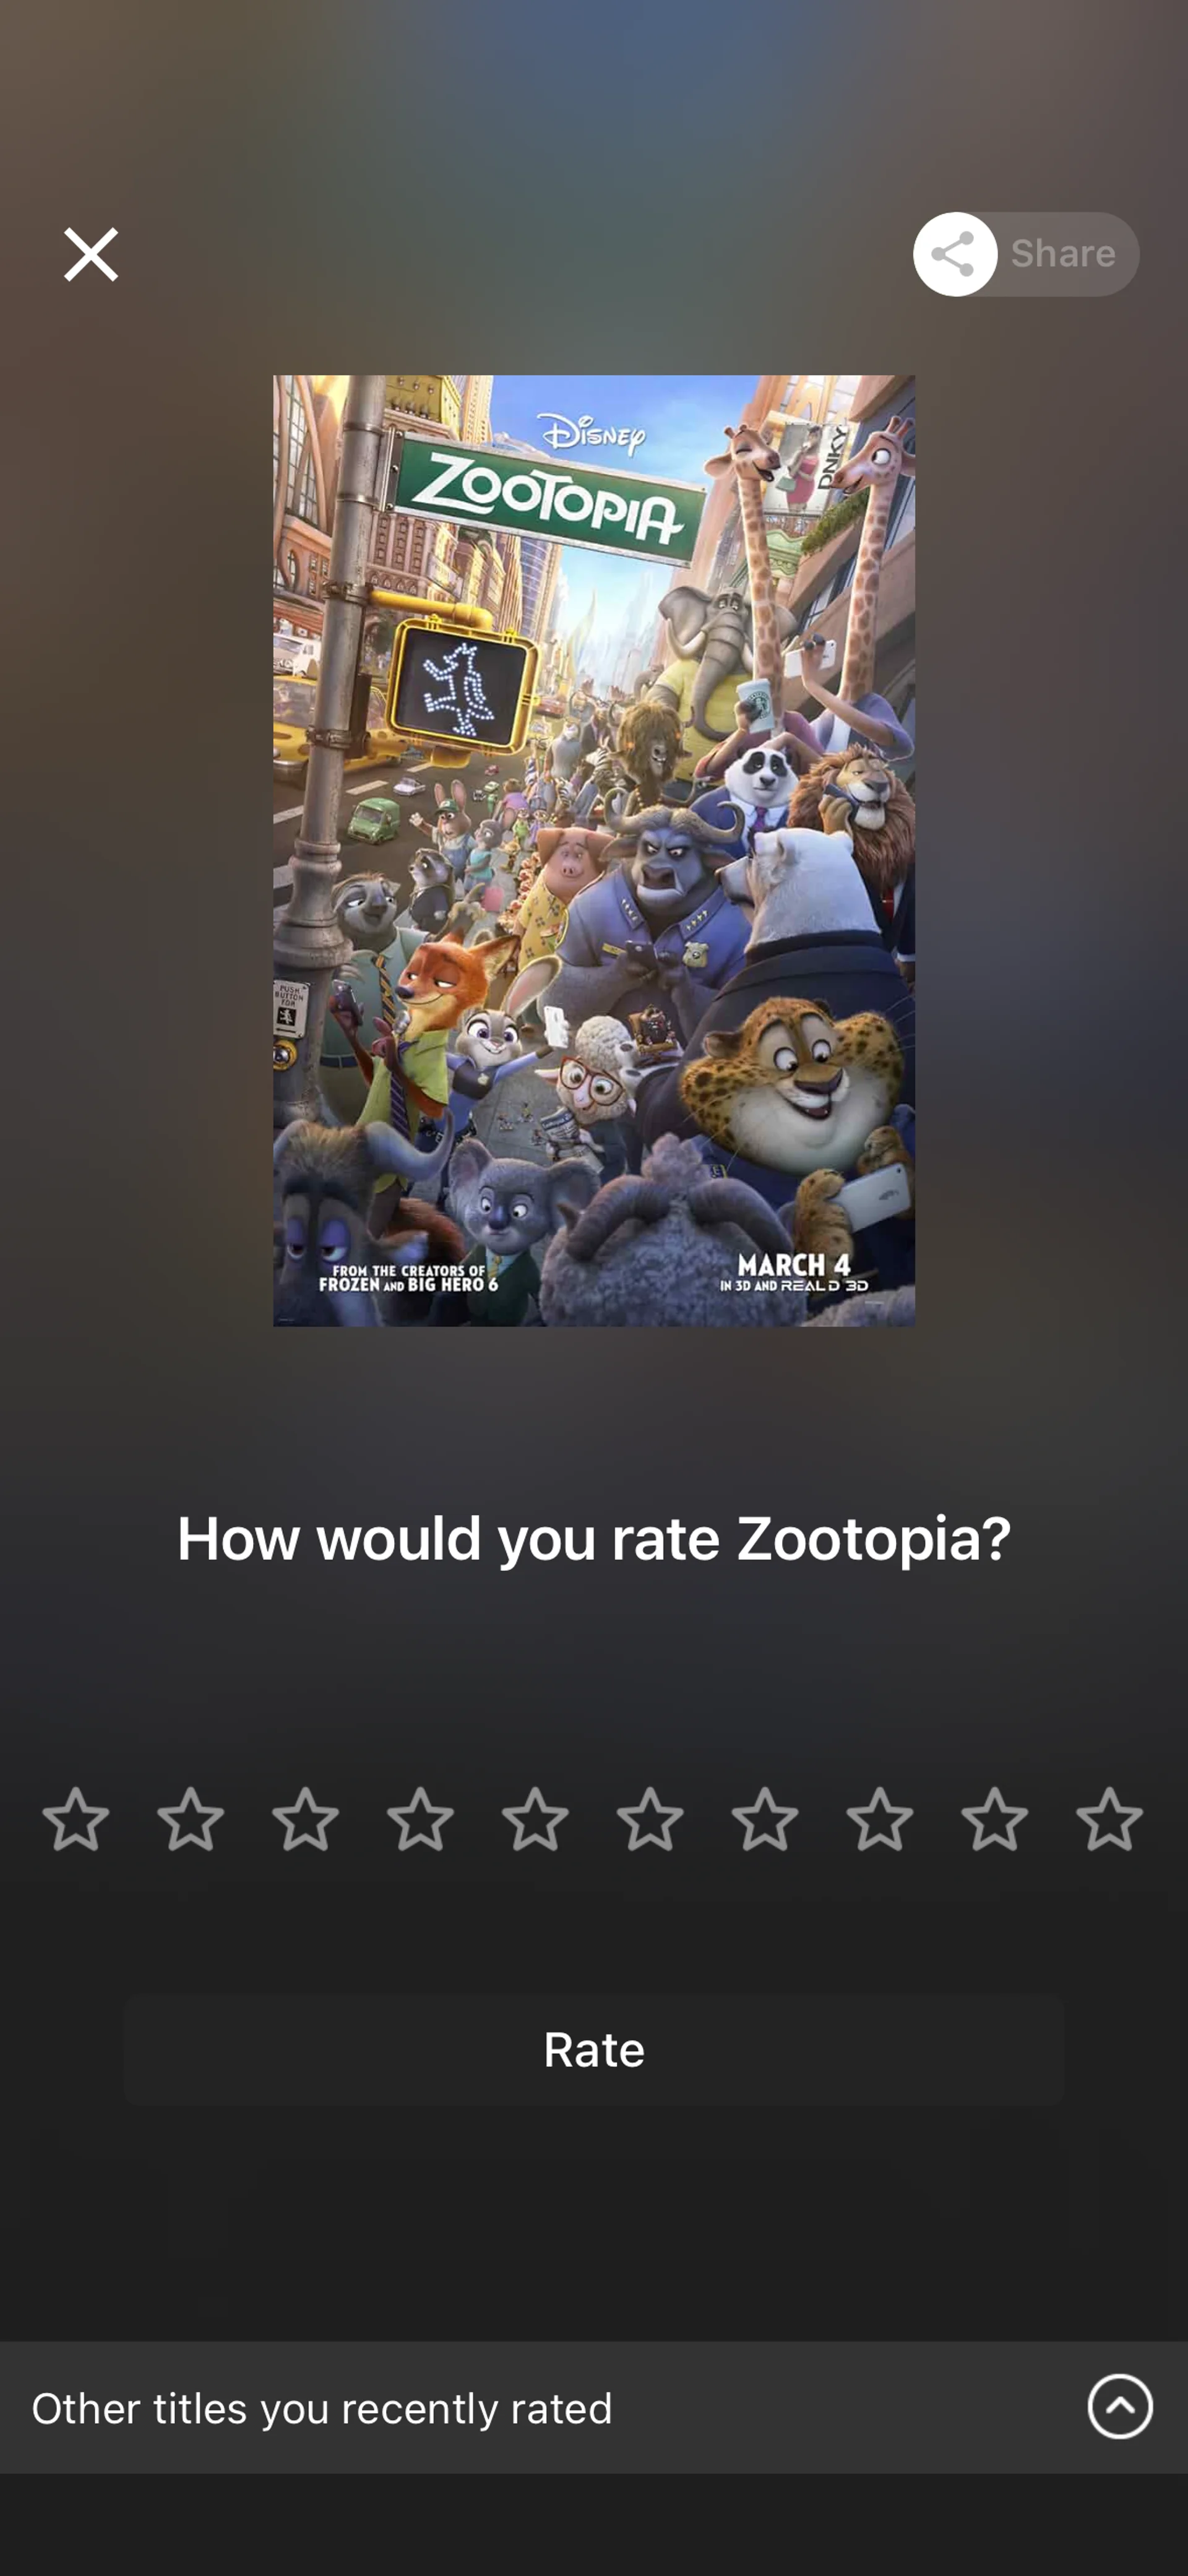Give Zootopia three stars
Image resolution: width=1188 pixels, height=2576 pixels.
coord(305,1819)
